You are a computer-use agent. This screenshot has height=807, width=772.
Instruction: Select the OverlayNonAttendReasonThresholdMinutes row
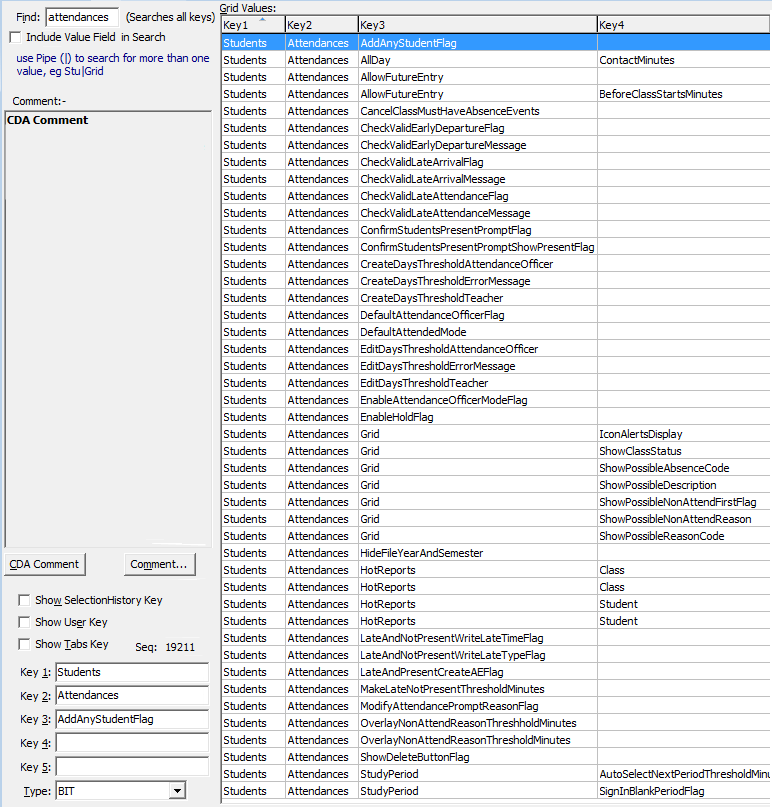496,739
